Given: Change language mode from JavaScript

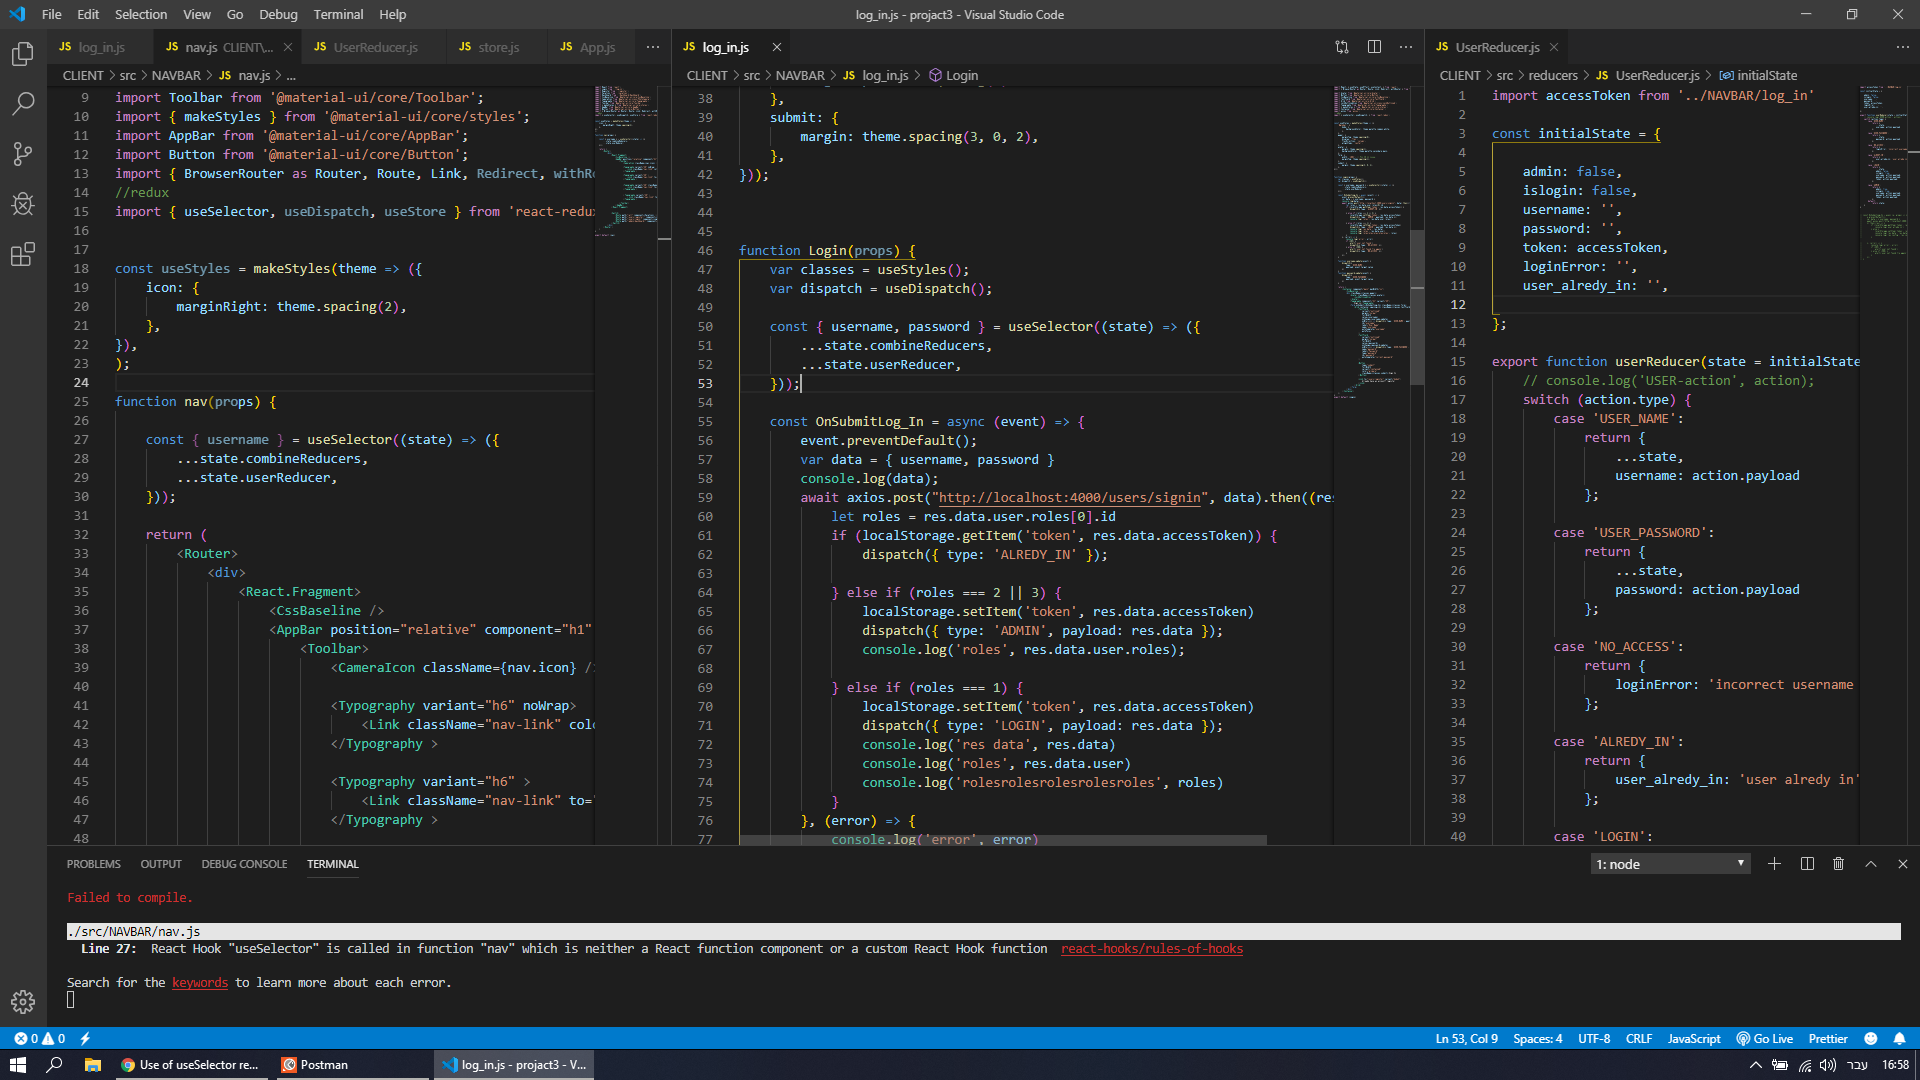Looking at the screenshot, I should pyautogui.click(x=1694, y=1038).
